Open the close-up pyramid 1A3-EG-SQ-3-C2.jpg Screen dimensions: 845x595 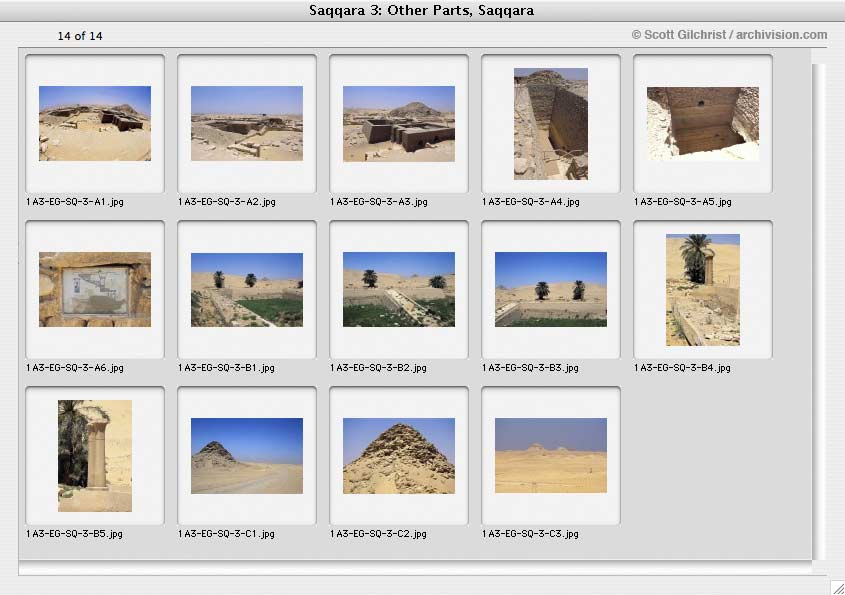click(x=399, y=456)
